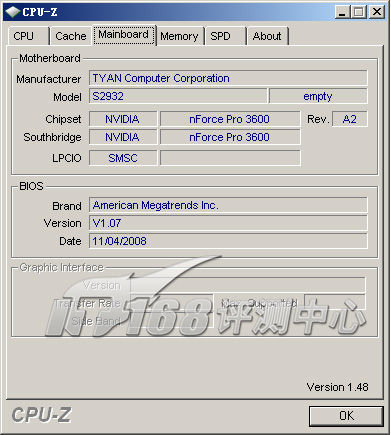The image size is (391, 435).
Task: Click the SMSC LPCIO field
Action: point(123,158)
